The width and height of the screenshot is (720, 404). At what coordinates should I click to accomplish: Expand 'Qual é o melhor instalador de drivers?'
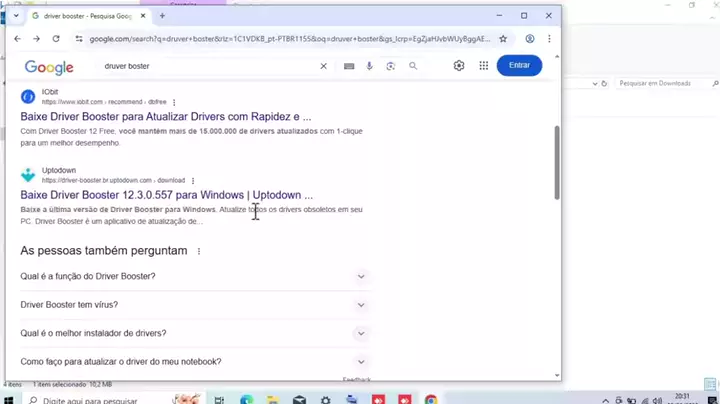pyautogui.click(x=361, y=333)
